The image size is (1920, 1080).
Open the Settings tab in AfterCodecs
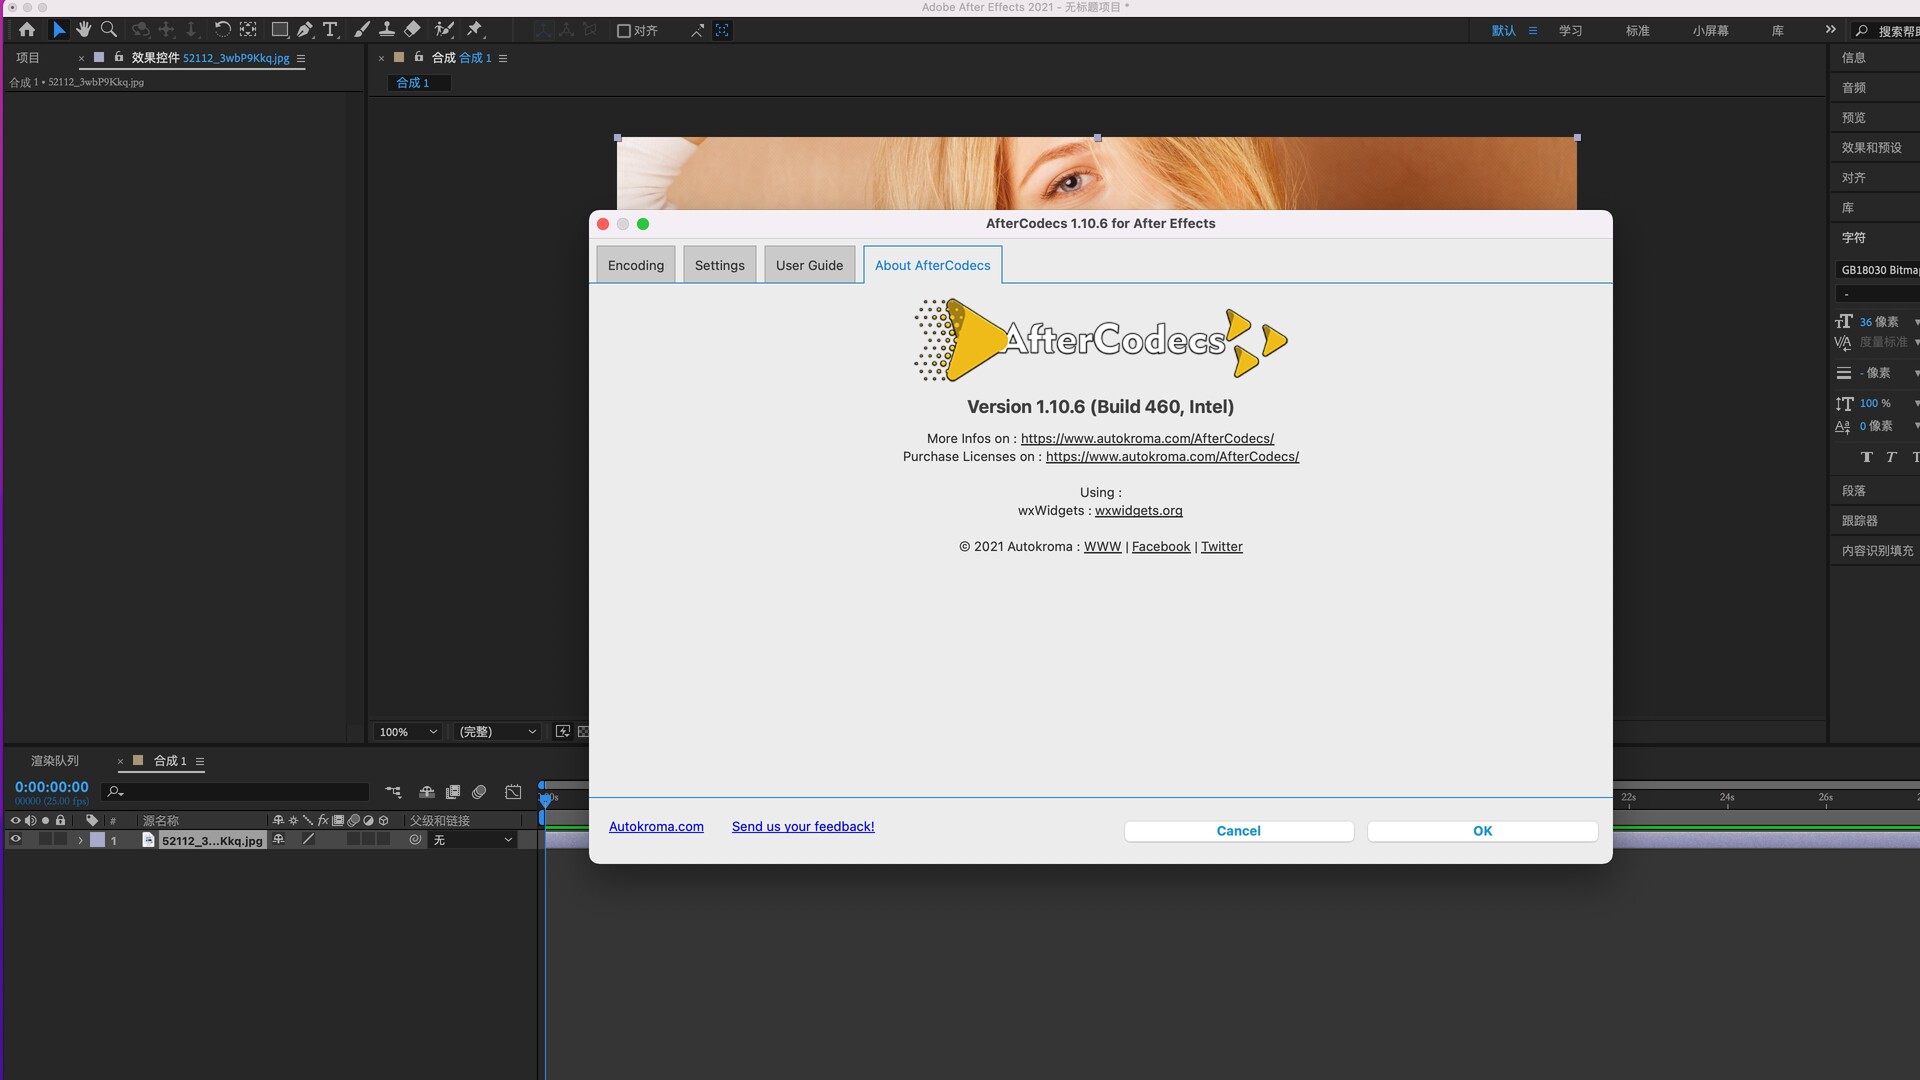pos(720,264)
